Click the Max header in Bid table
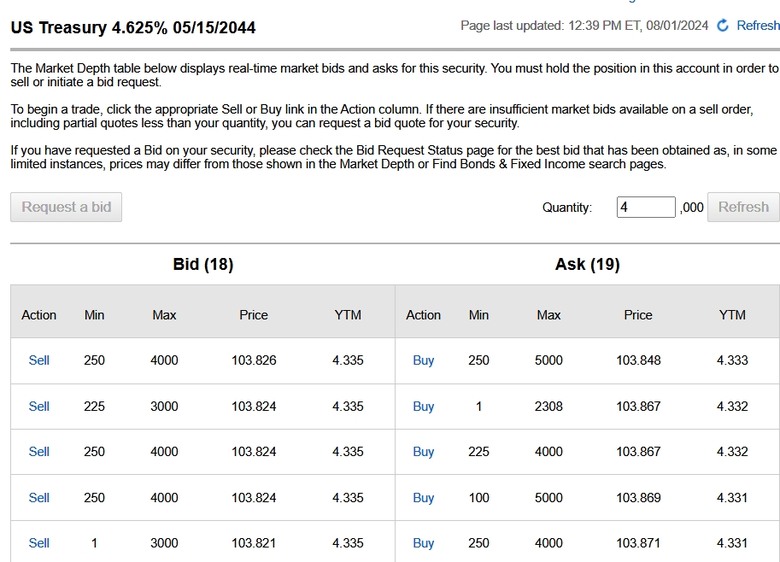This screenshot has width=780, height=562. coord(164,315)
